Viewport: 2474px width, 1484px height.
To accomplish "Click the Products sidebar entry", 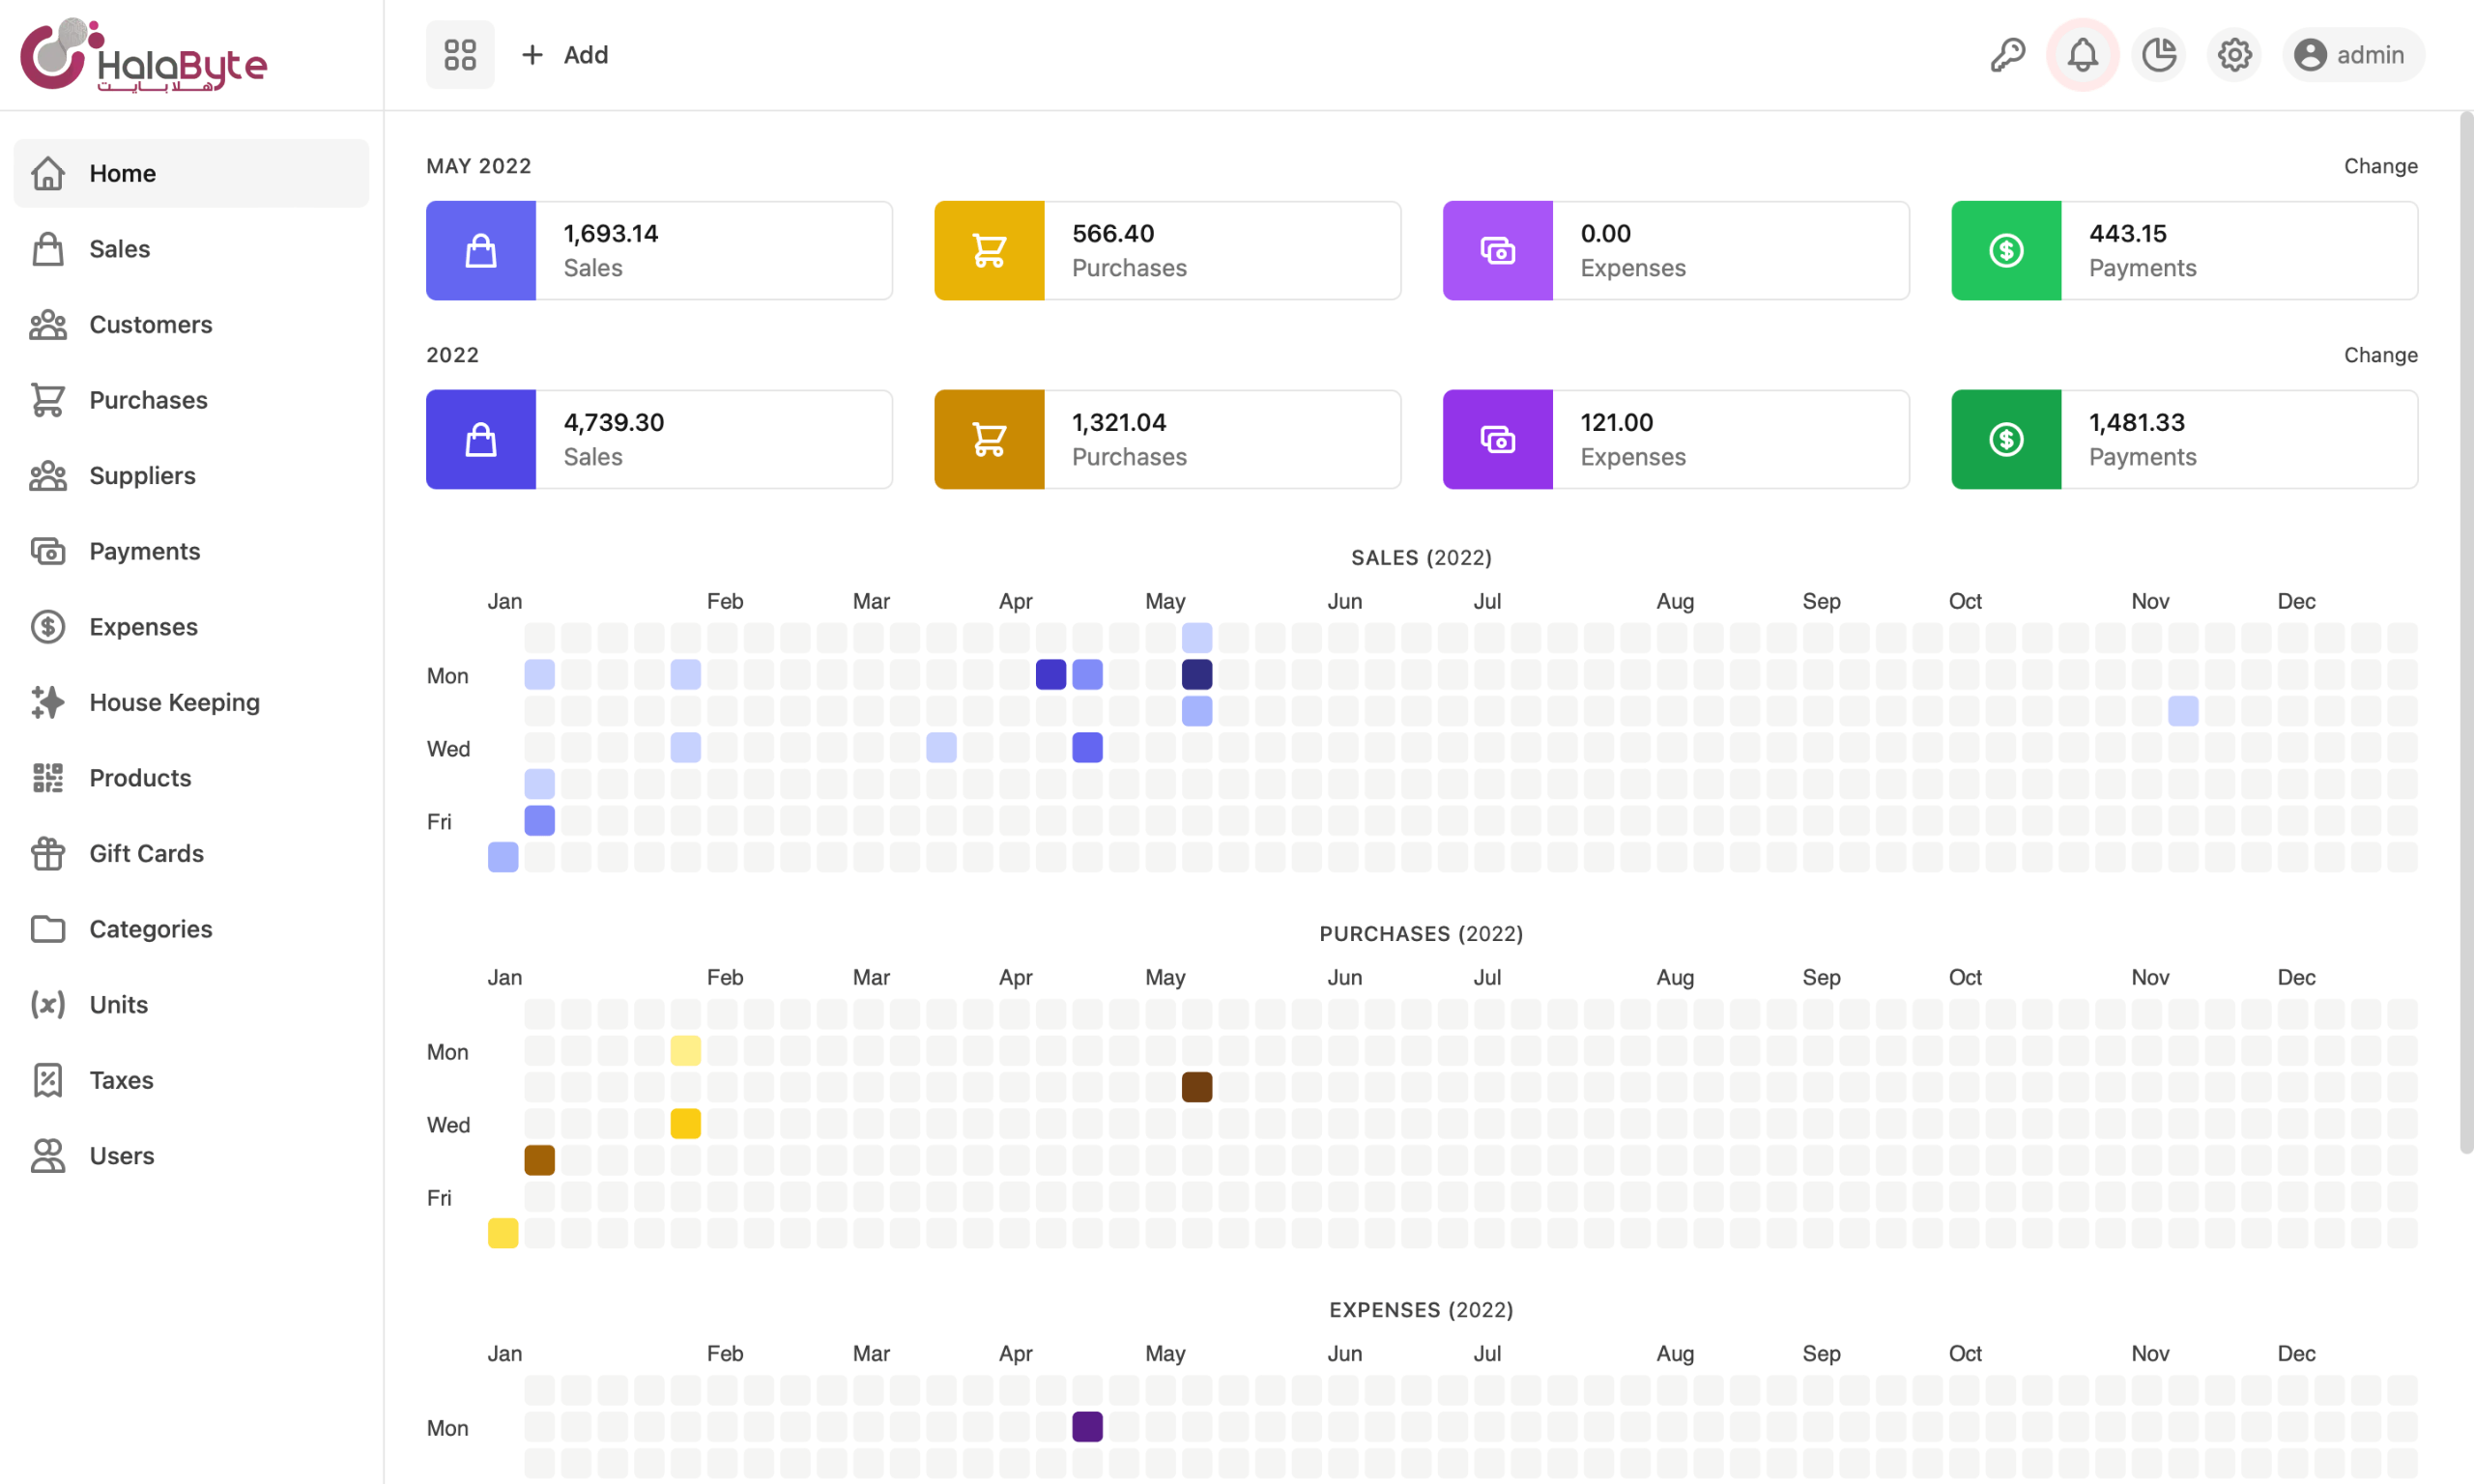I will 139,777.
